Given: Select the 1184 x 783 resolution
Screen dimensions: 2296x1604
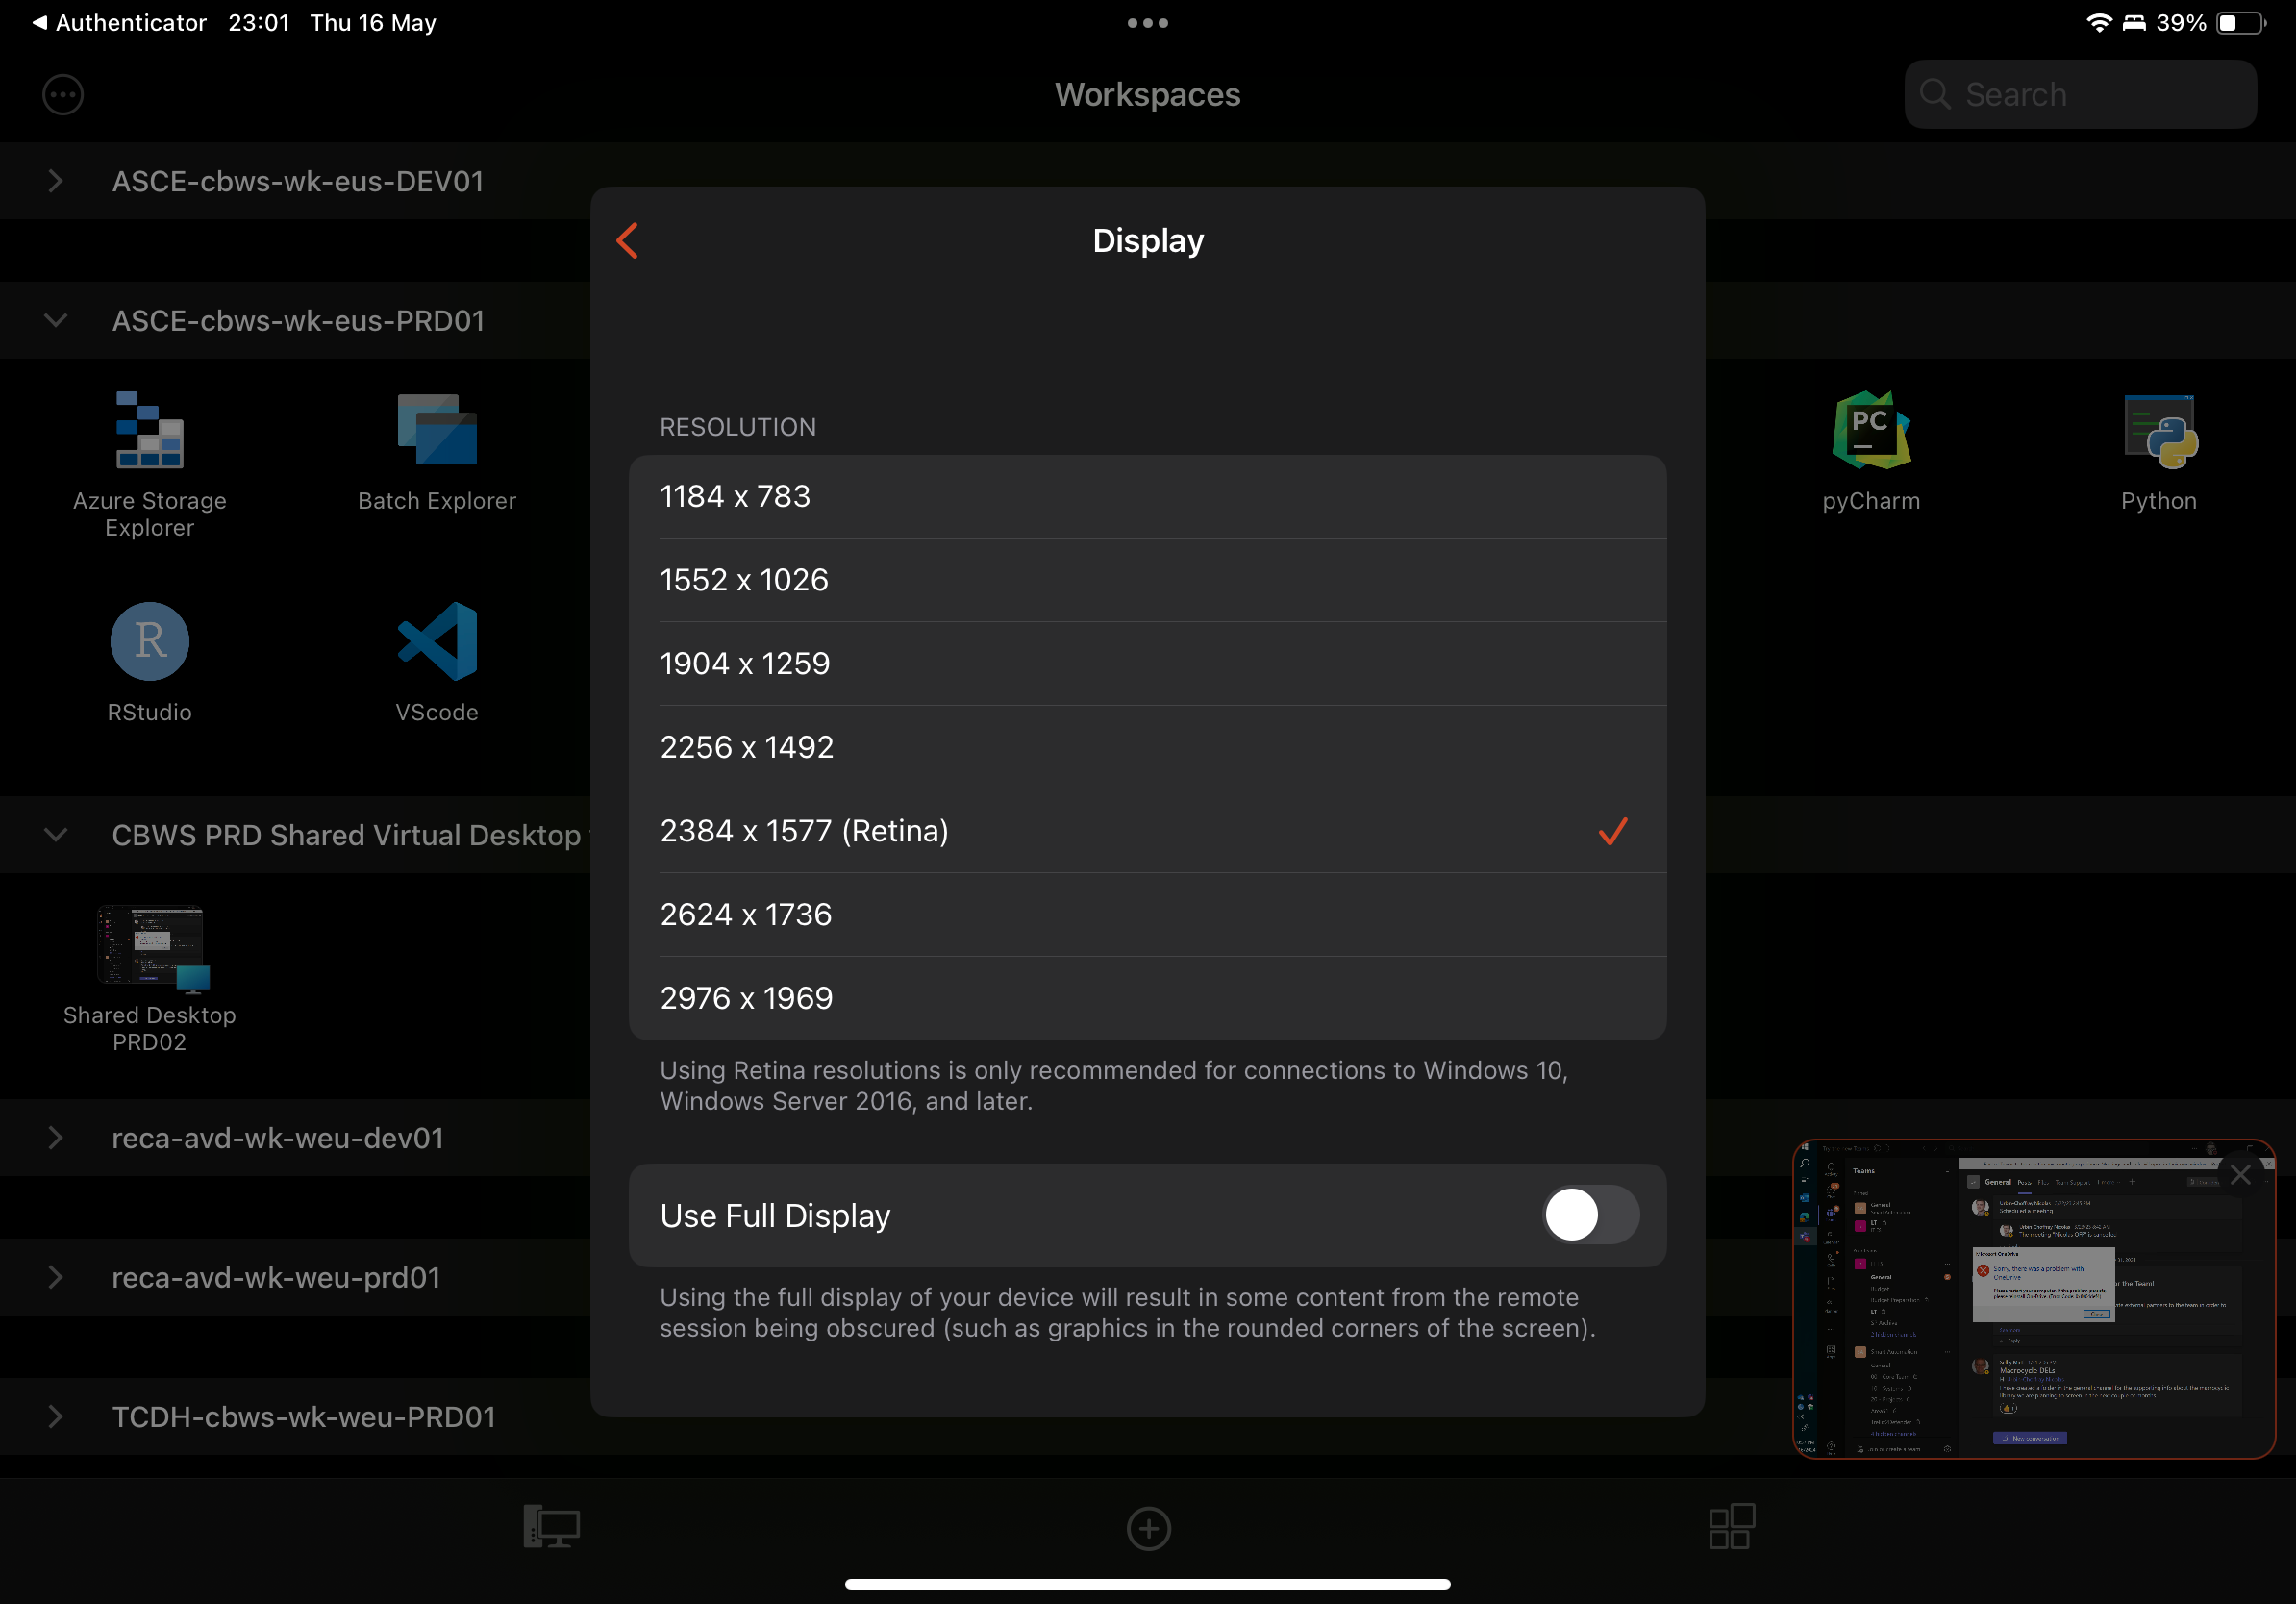Looking at the screenshot, I should [1148, 497].
